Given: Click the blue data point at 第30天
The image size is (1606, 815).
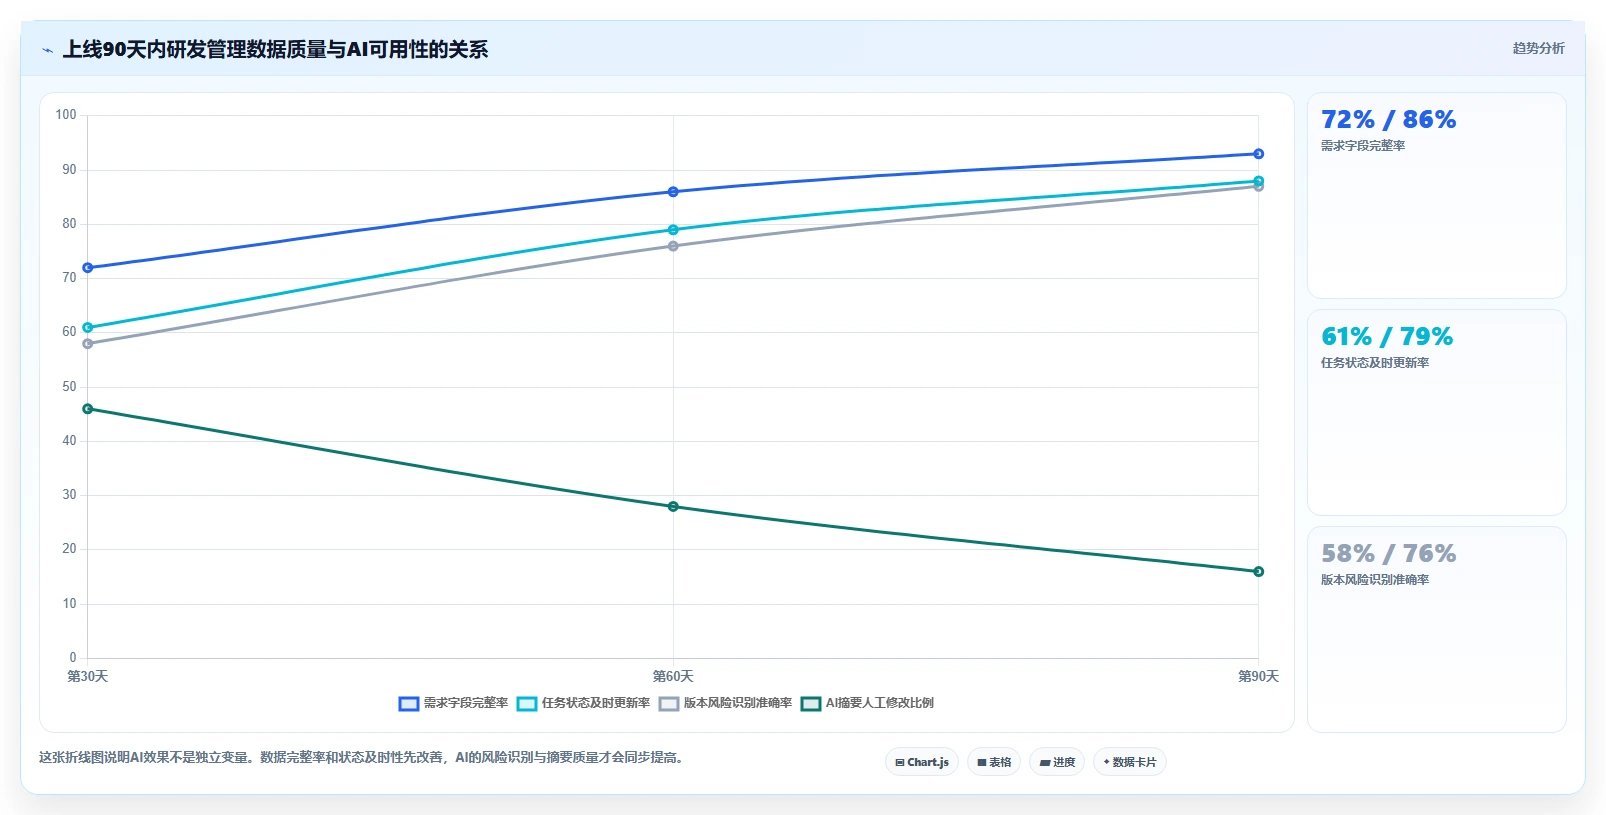Looking at the screenshot, I should (x=88, y=268).
